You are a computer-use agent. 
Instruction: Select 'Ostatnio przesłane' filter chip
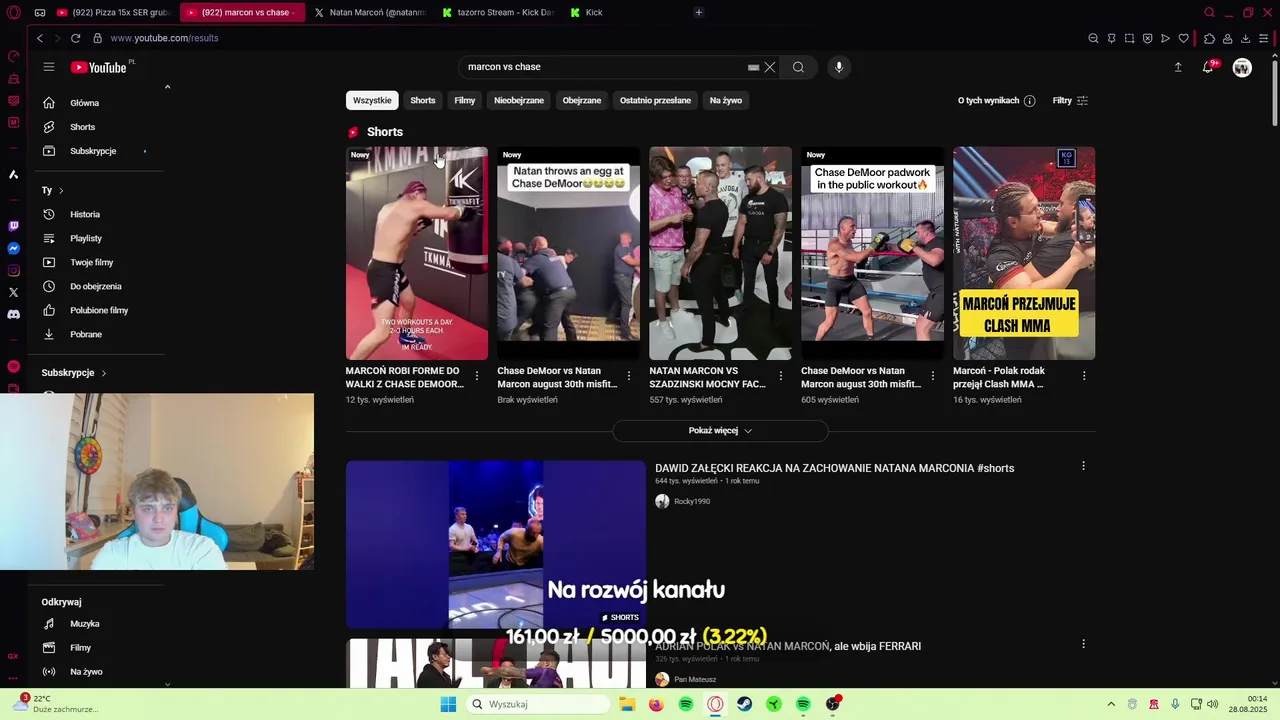coord(655,101)
